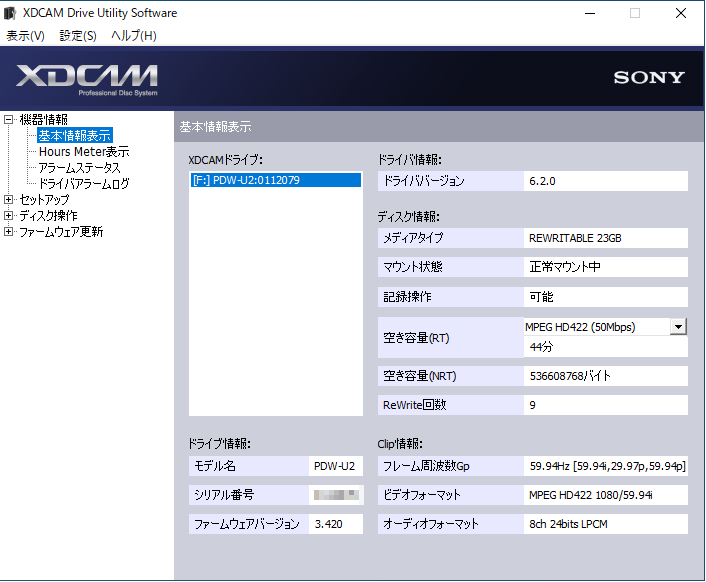
Task: Expand the ディスク操作 tree node
Action: [9, 216]
